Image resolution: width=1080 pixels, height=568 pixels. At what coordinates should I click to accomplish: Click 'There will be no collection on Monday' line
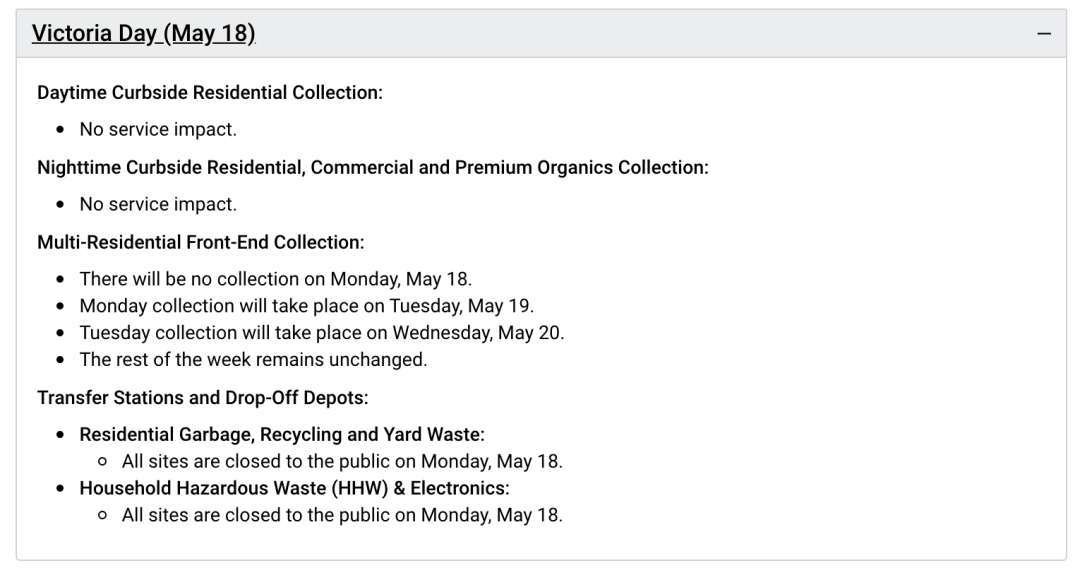click(x=276, y=279)
